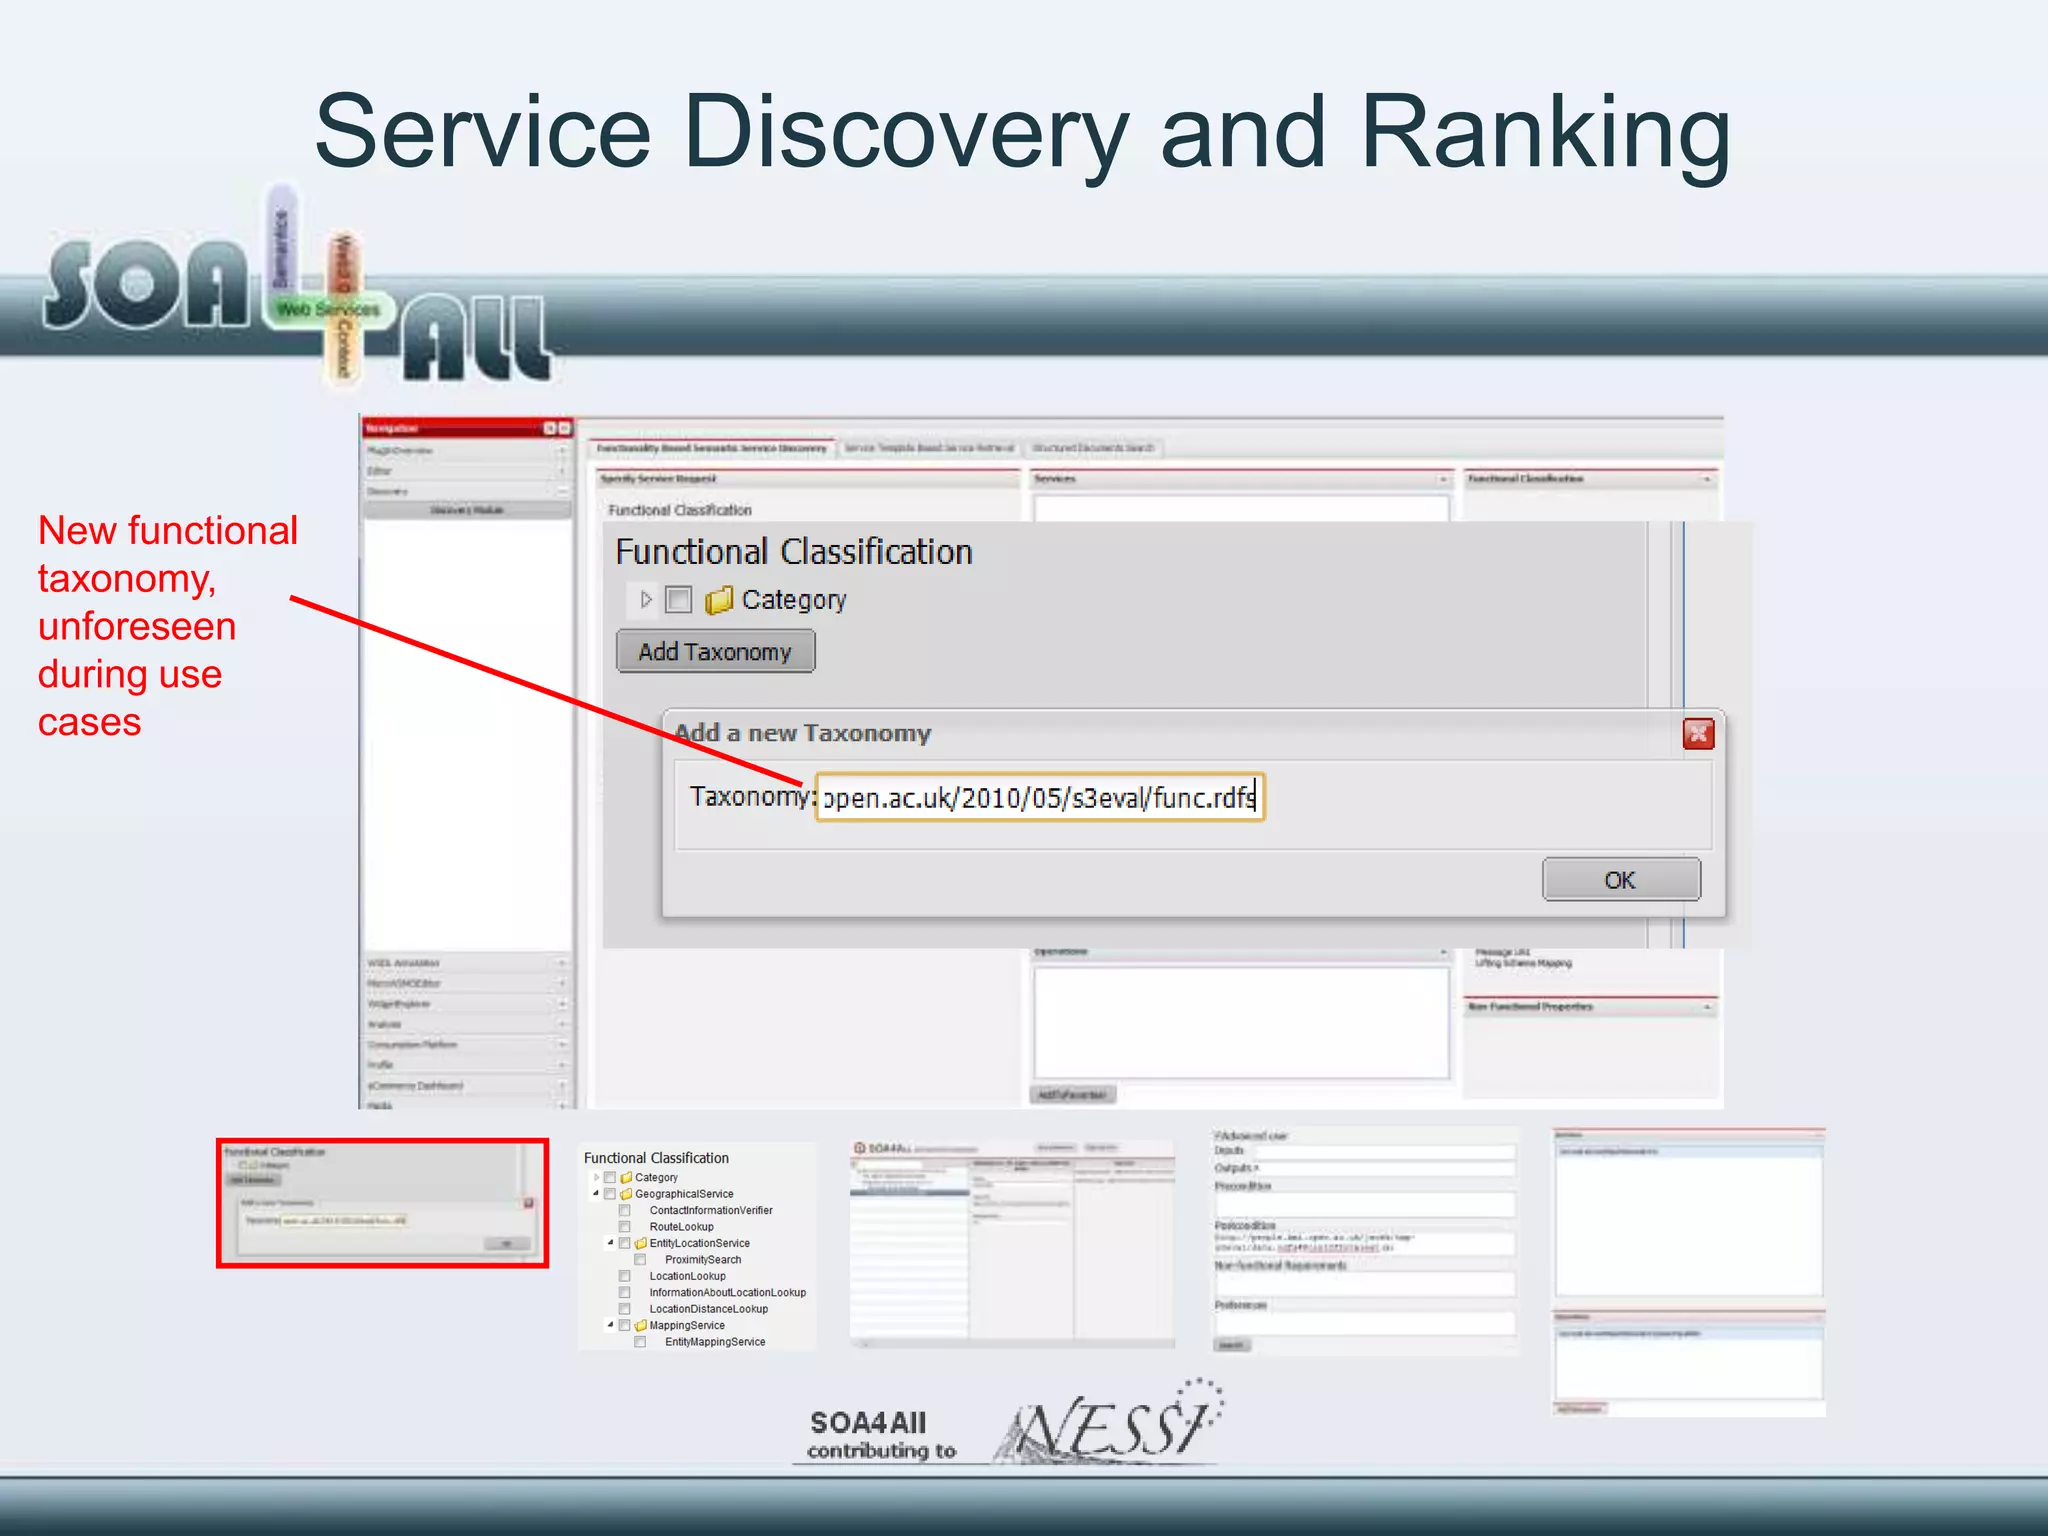Image resolution: width=2048 pixels, height=1536 pixels.
Task: Tick the EntityMappingService checkbox
Action: coord(640,1342)
